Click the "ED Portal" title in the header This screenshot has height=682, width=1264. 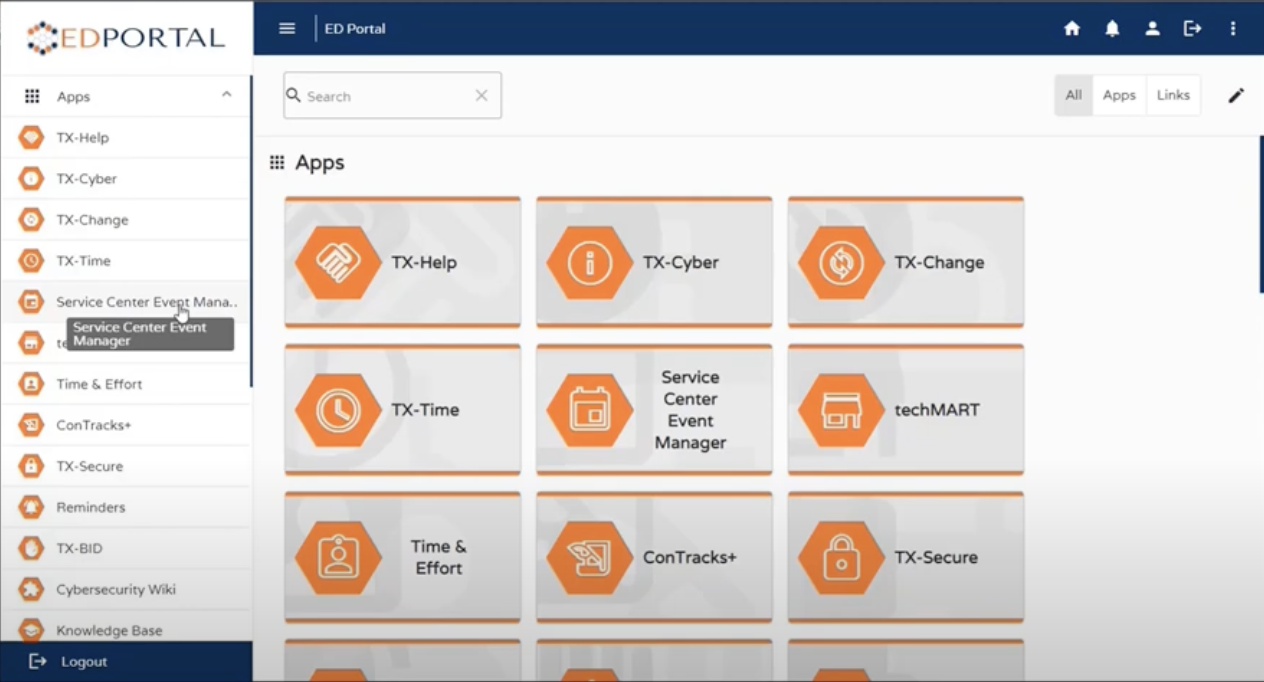(x=355, y=29)
